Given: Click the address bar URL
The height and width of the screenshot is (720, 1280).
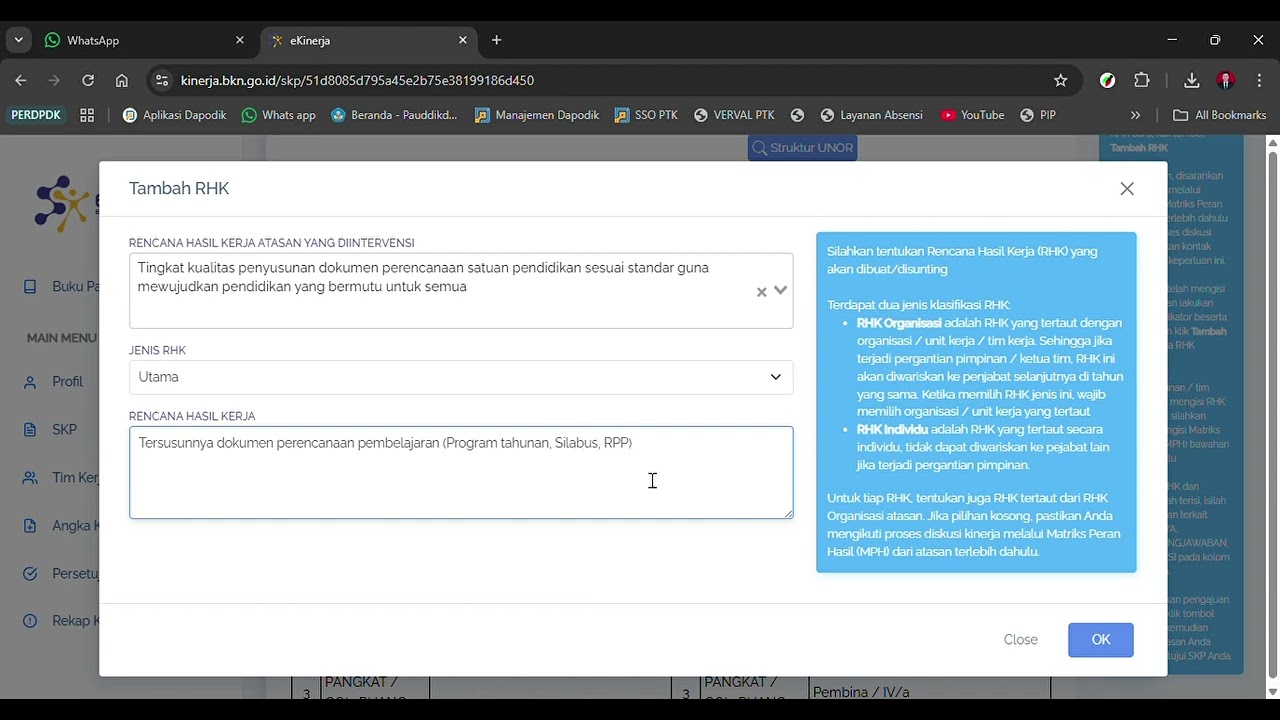Looking at the screenshot, I should (357, 80).
